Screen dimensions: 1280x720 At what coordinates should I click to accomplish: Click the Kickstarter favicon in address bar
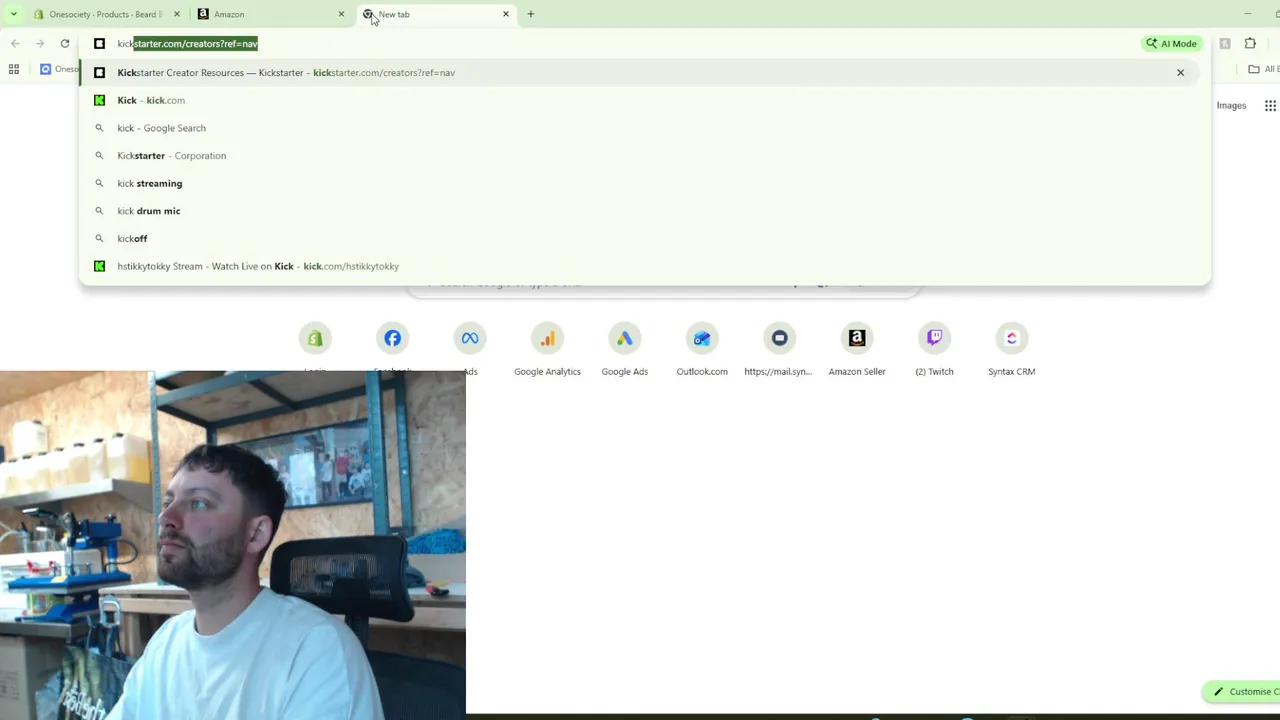(99, 44)
